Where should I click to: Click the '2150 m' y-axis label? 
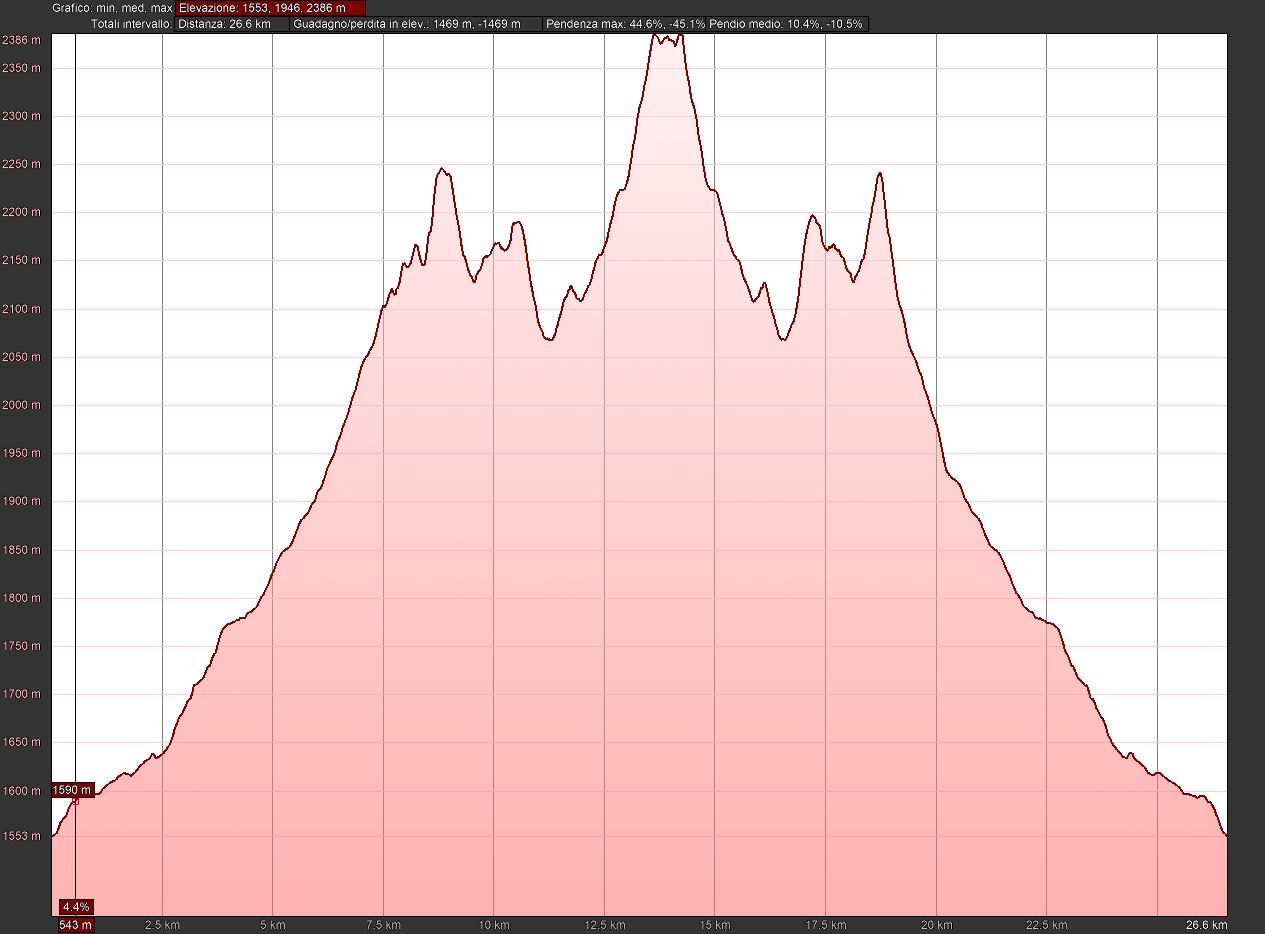pyautogui.click(x=21, y=260)
